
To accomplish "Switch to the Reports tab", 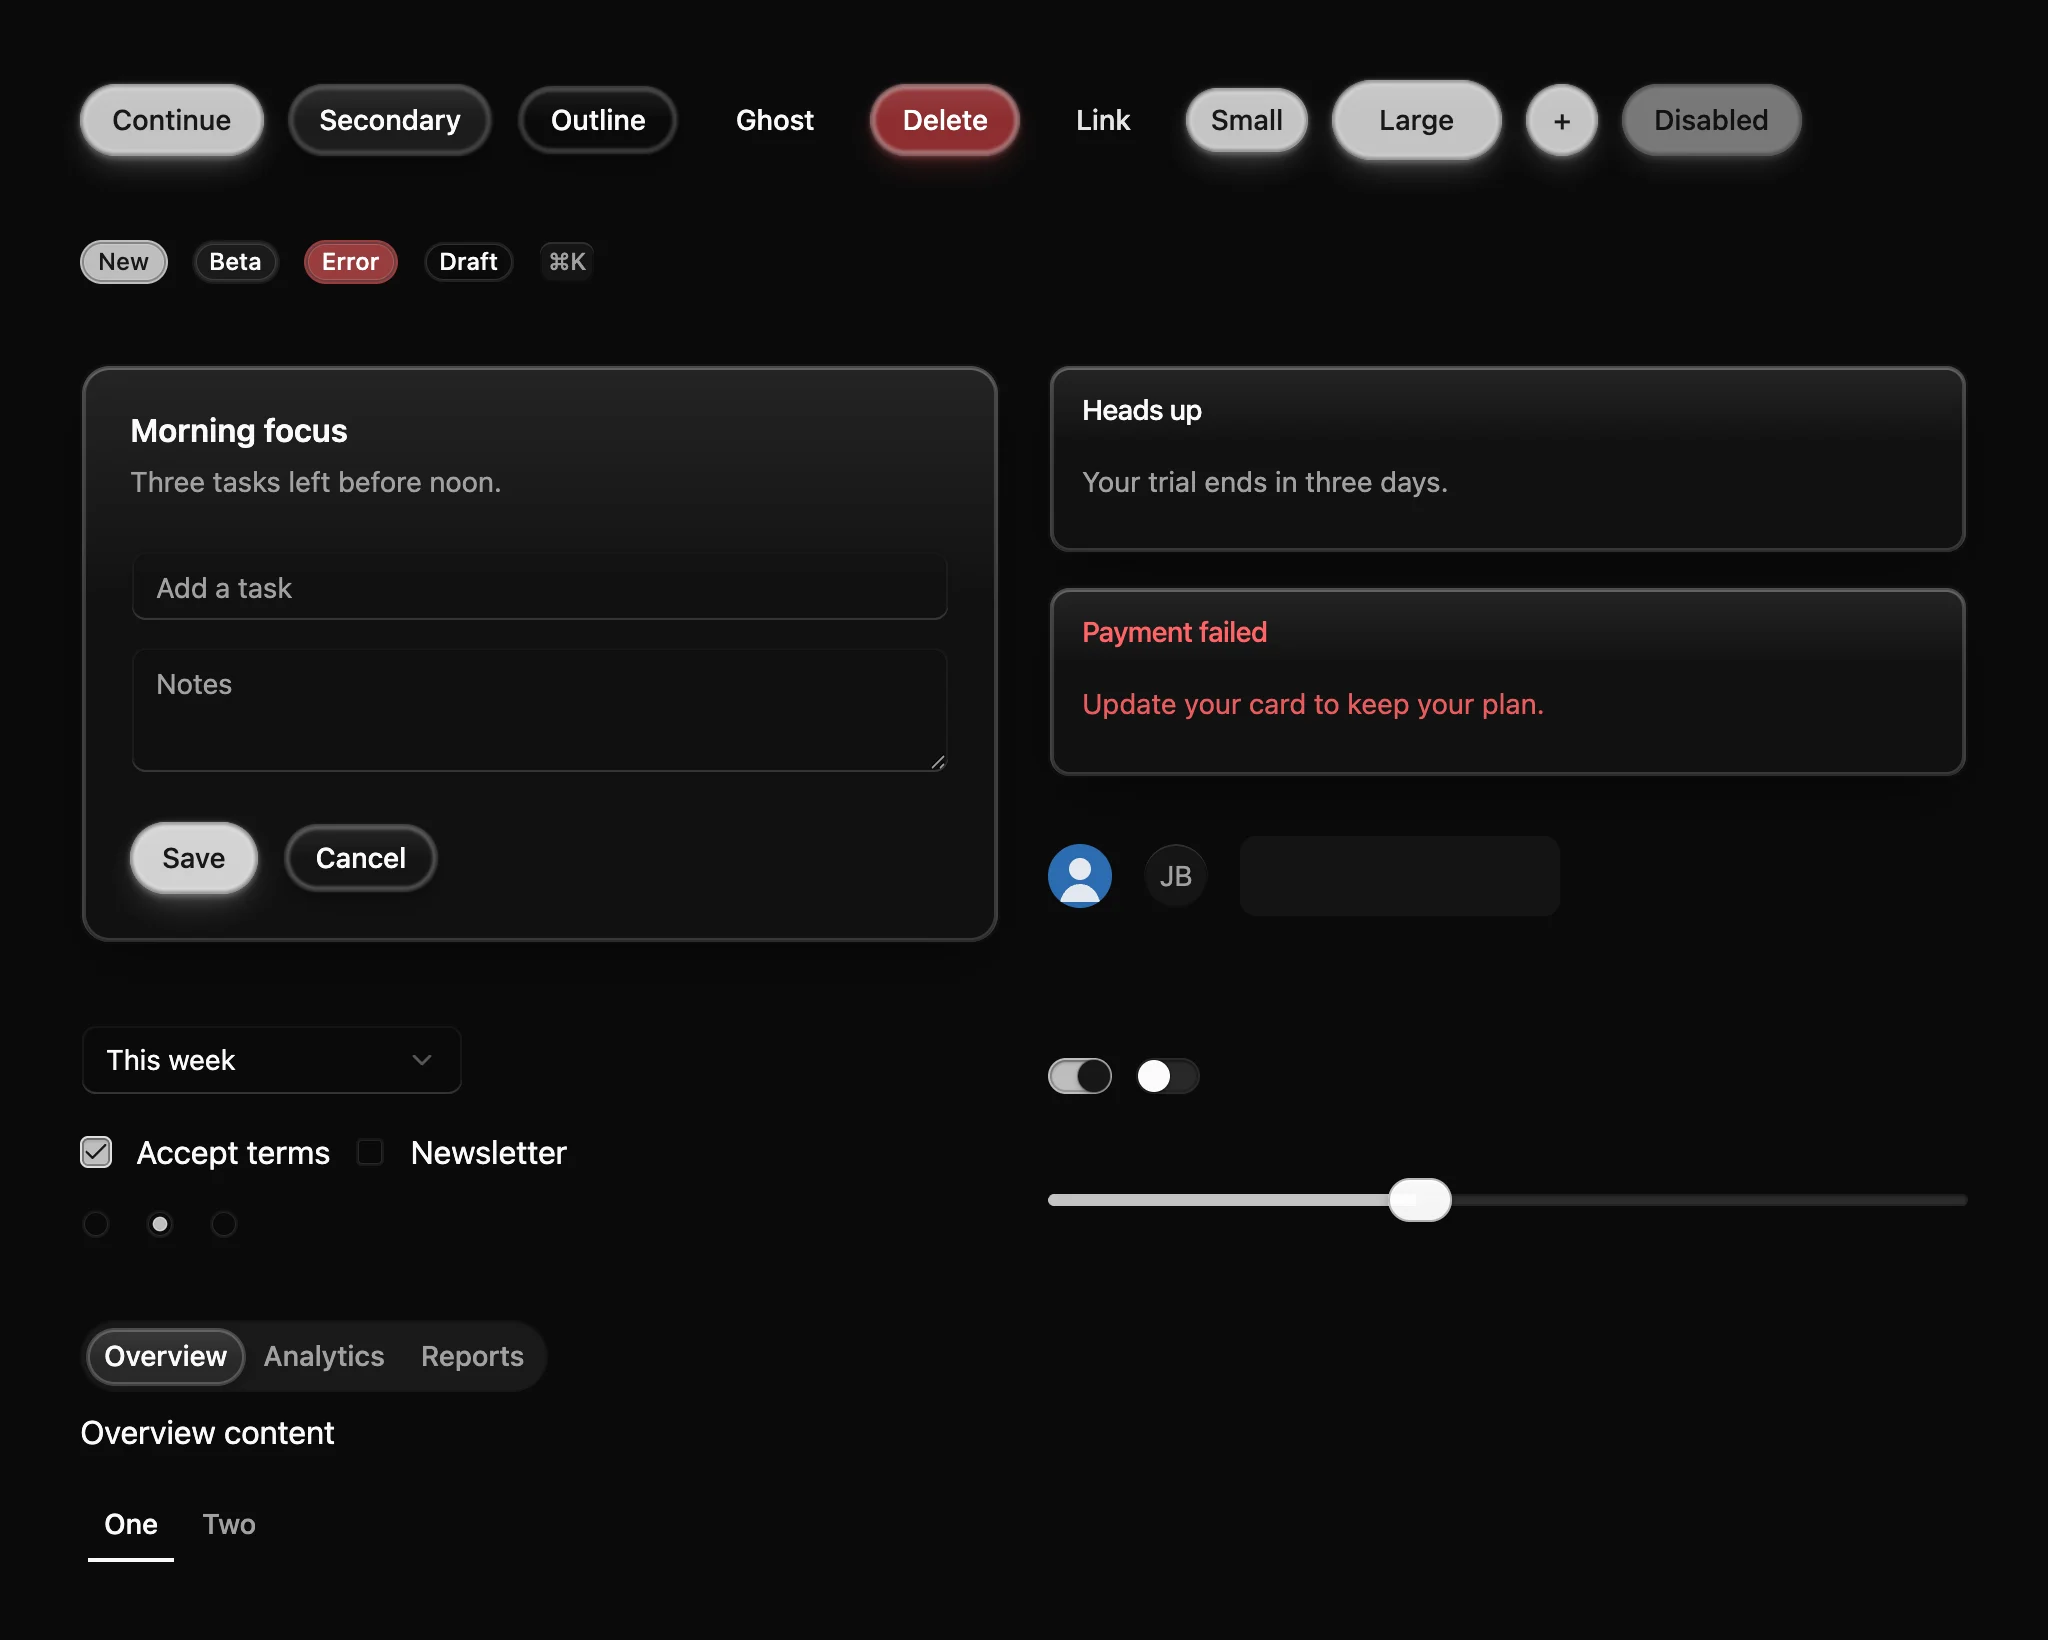I will tap(472, 1356).
